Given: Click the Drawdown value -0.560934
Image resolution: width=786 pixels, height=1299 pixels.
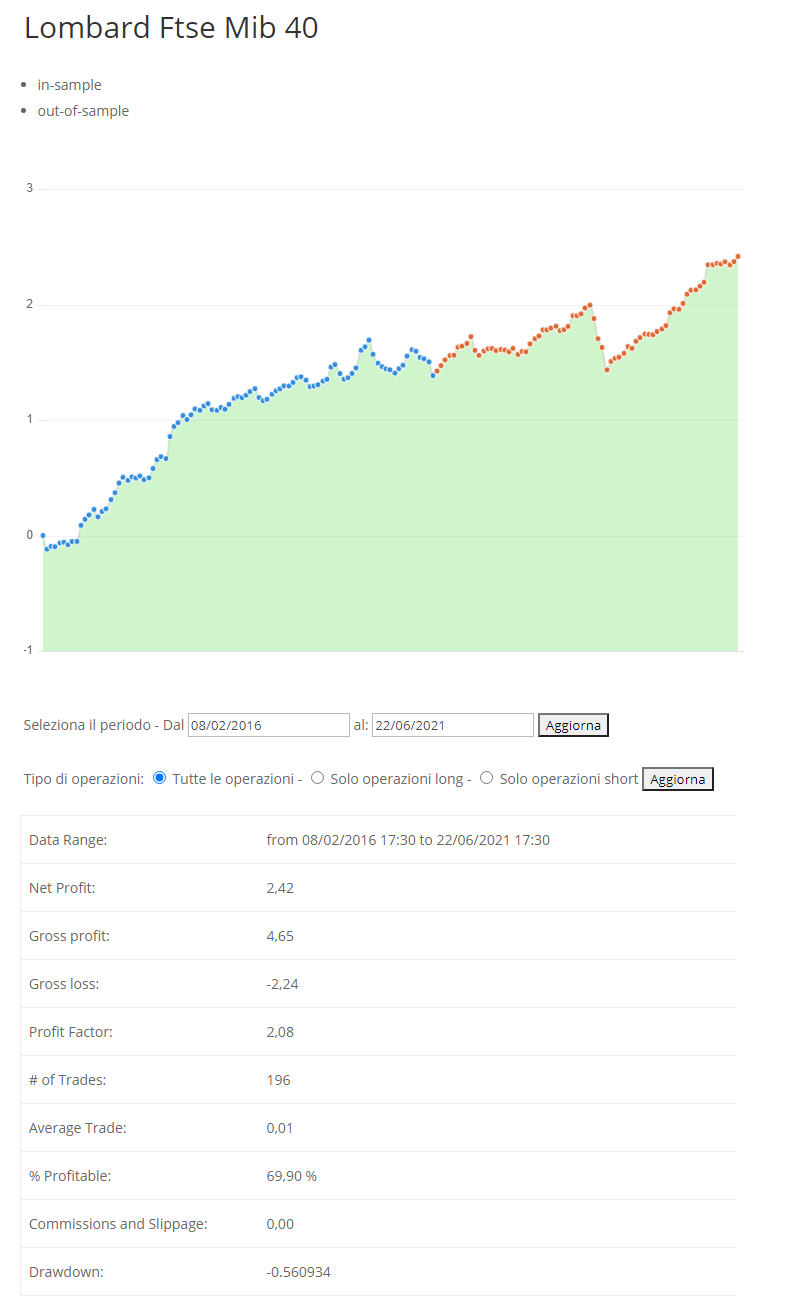Looking at the screenshot, I should pos(298,1272).
